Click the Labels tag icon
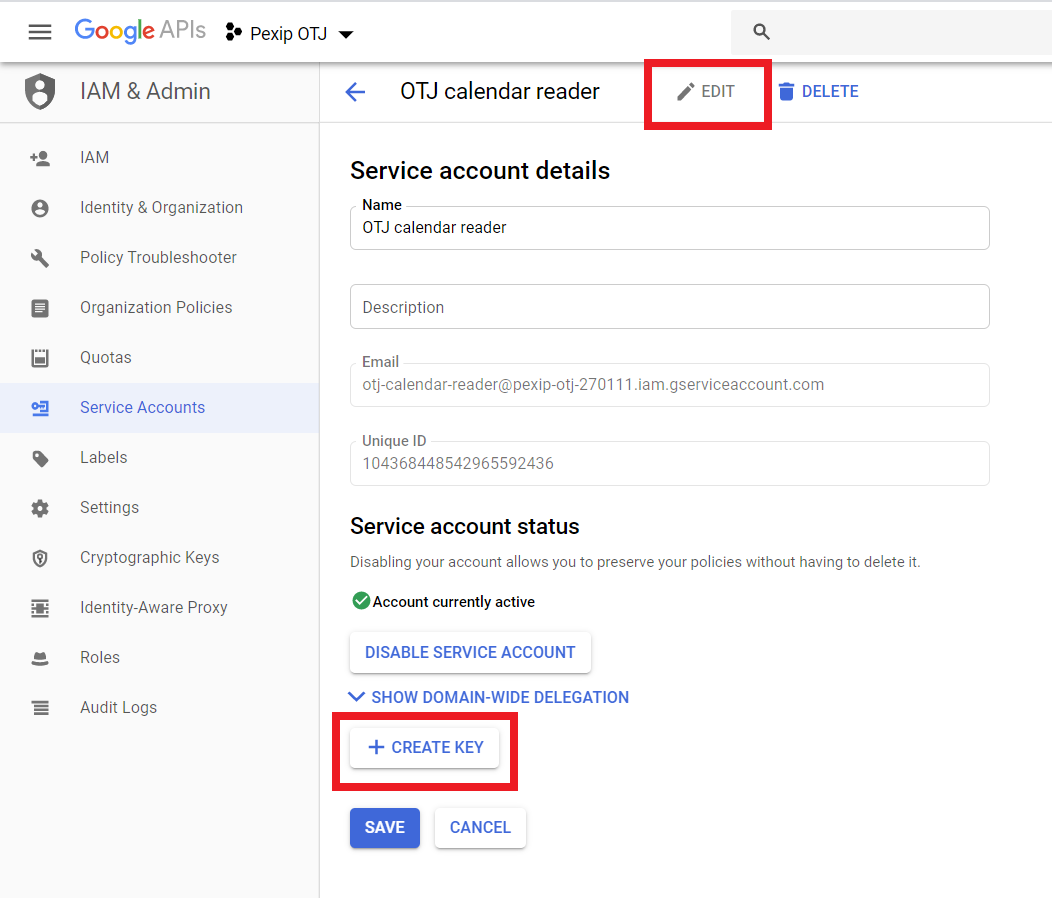 [40, 458]
